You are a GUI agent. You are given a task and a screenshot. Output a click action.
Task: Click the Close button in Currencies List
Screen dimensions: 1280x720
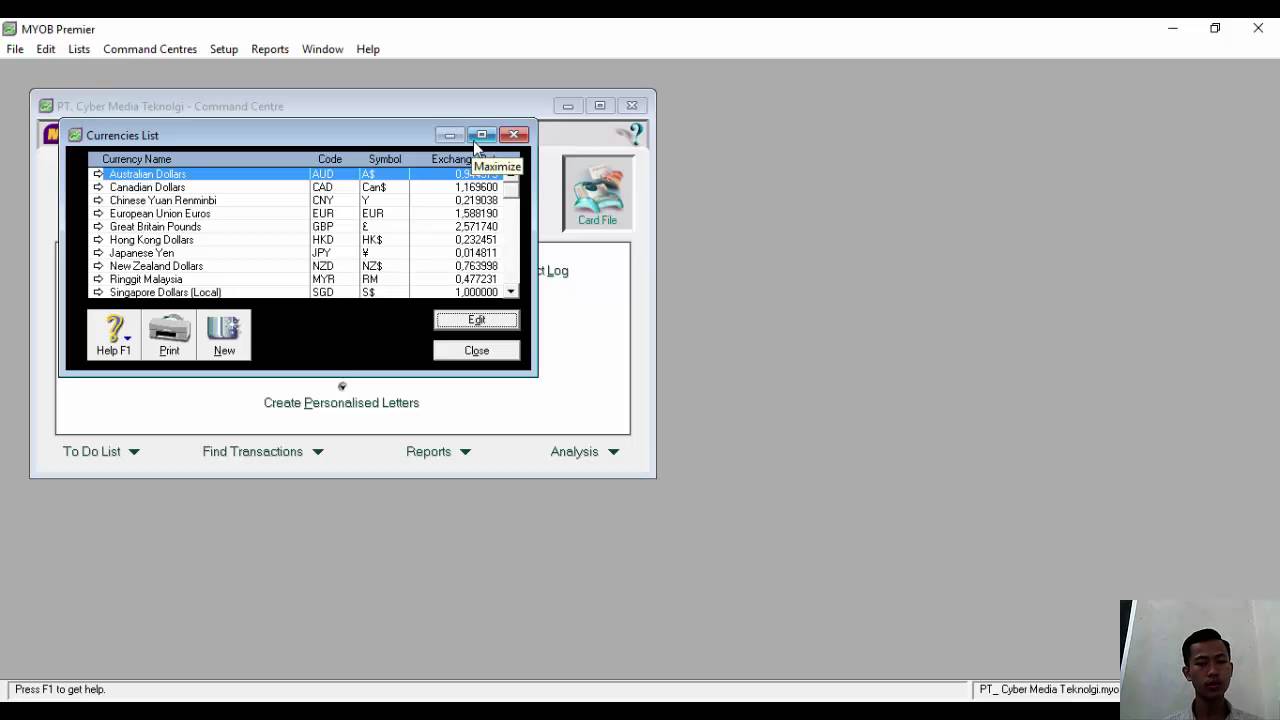click(x=477, y=351)
